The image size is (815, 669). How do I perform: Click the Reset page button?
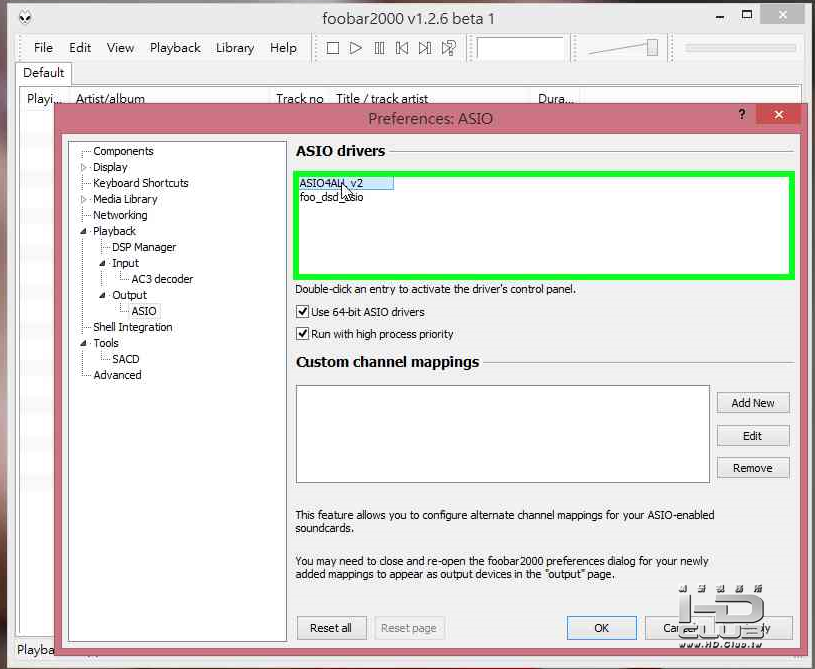(409, 628)
